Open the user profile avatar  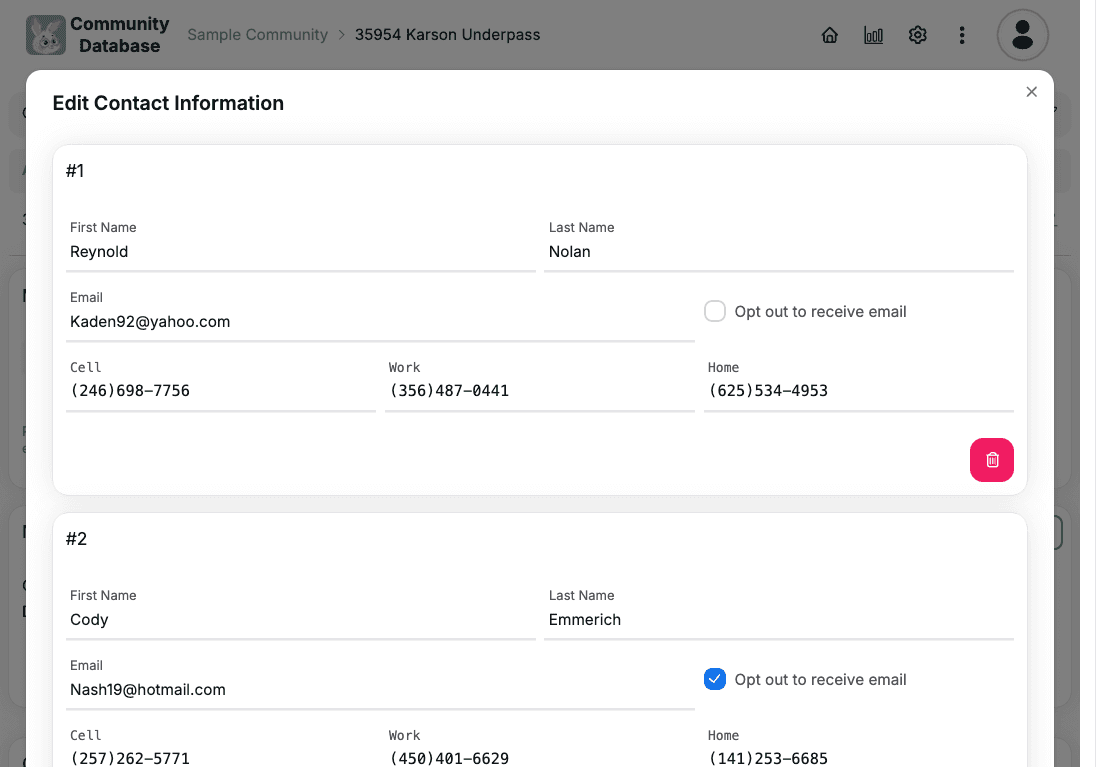click(x=1022, y=35)
